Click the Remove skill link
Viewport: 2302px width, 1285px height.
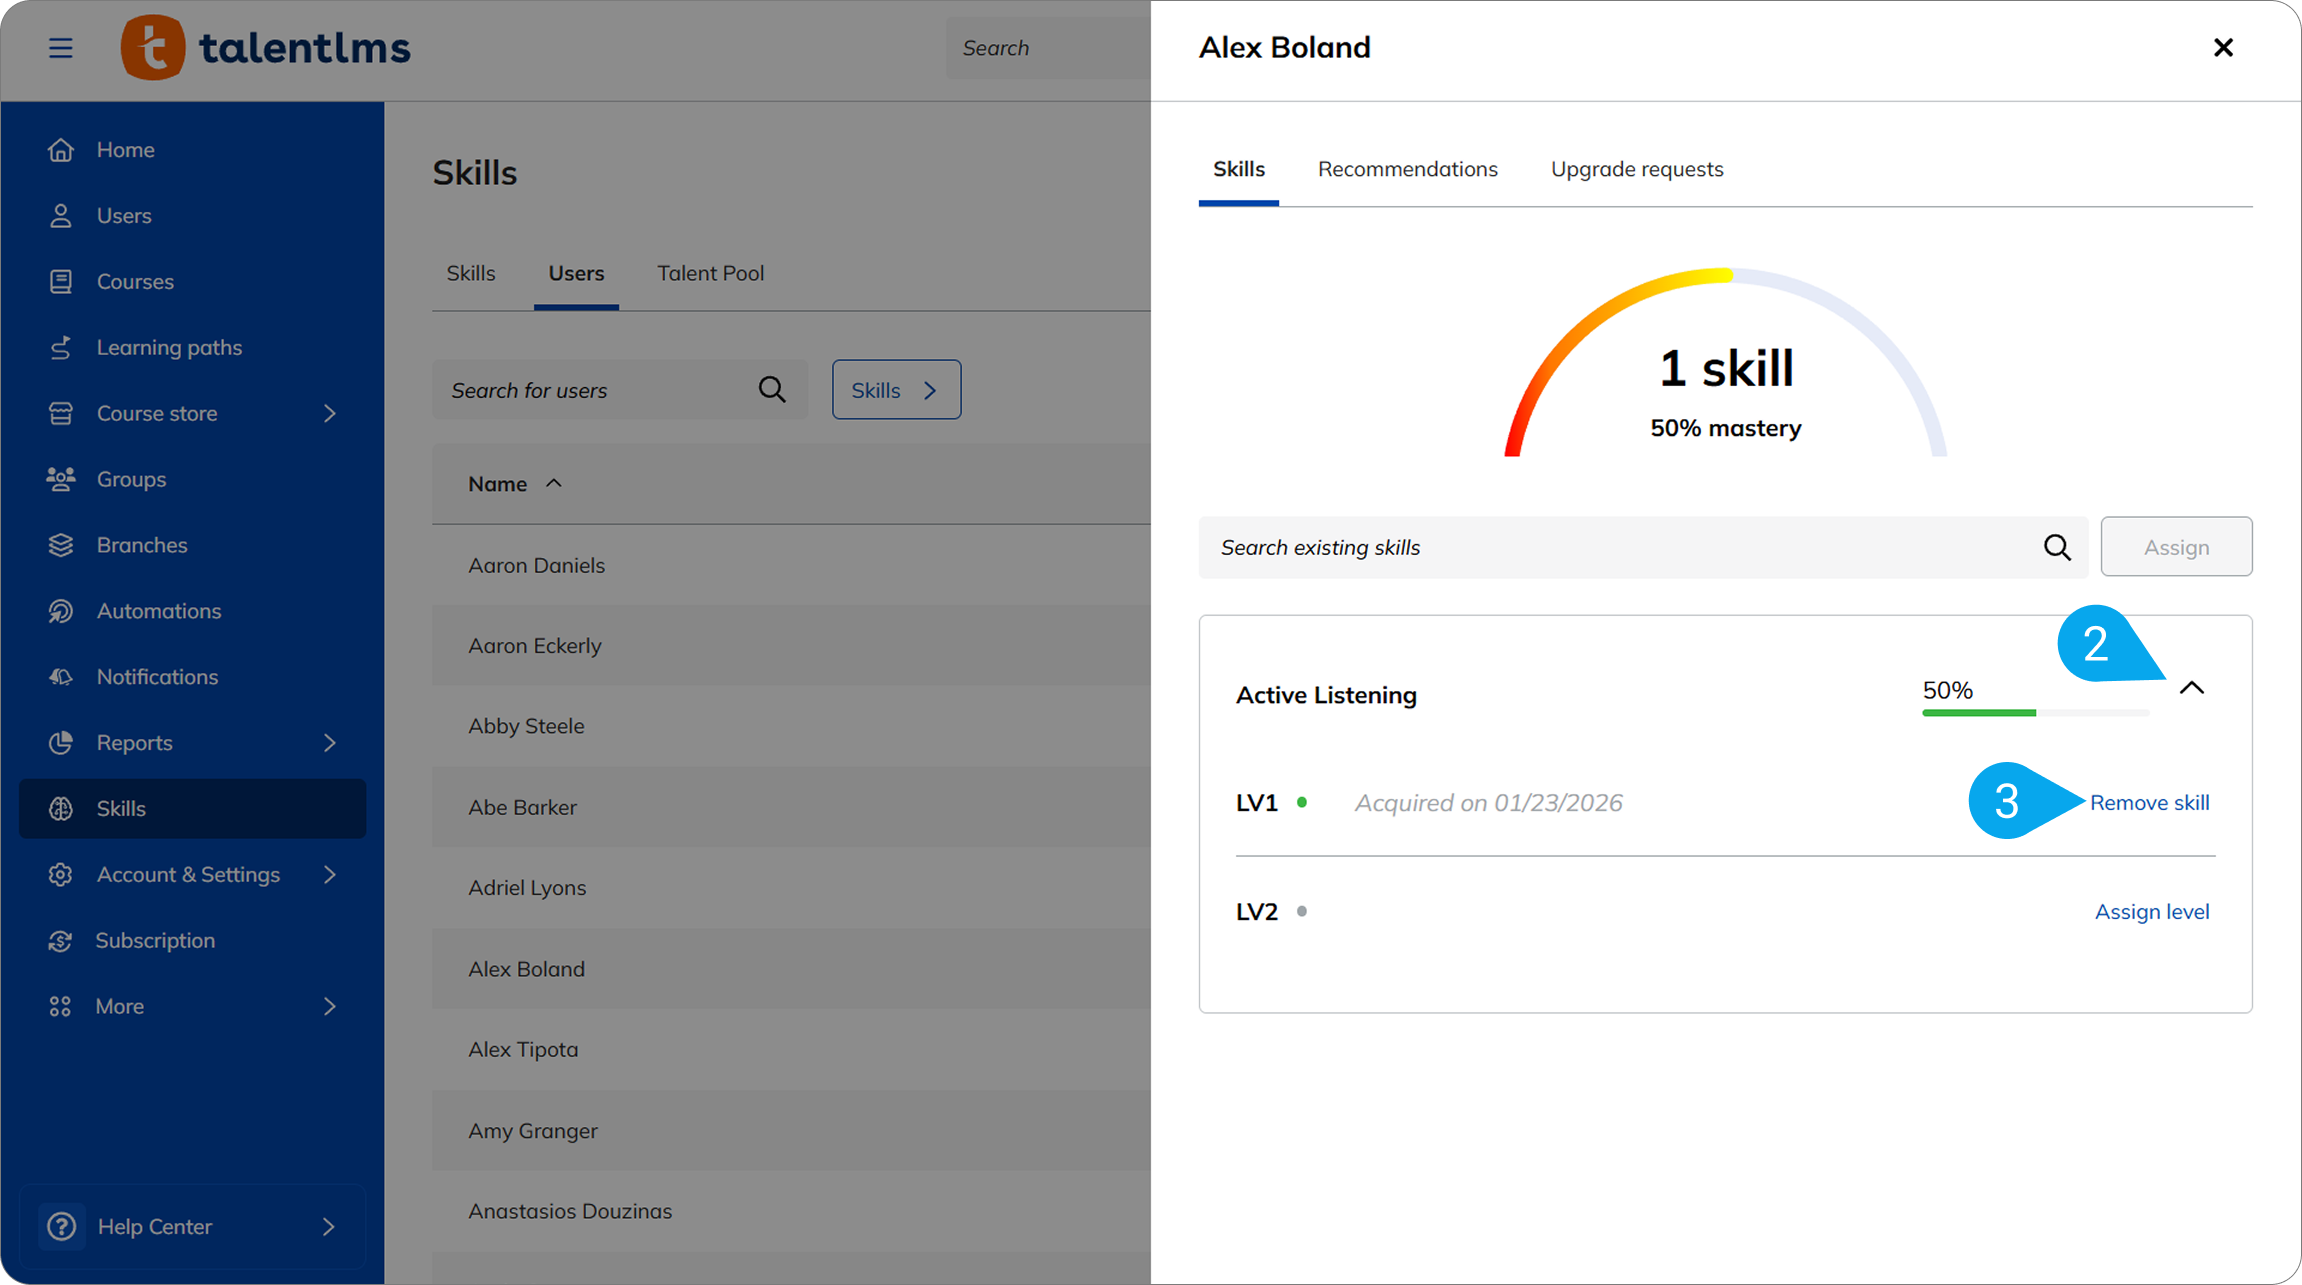click(2149, 803)
